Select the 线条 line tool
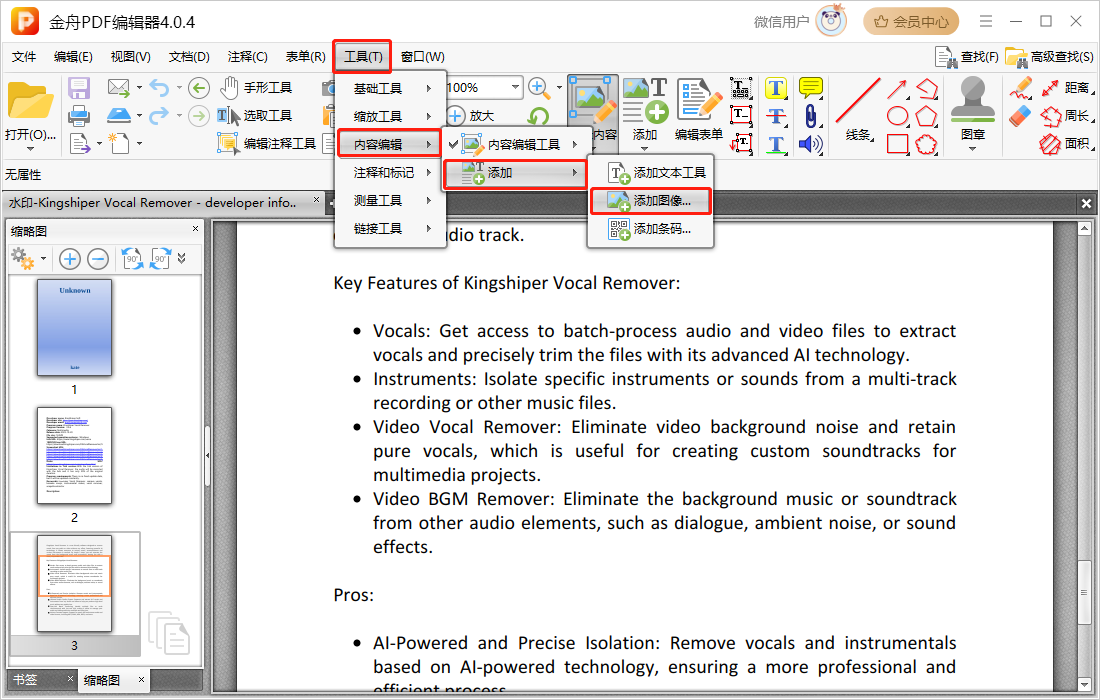Image resolution: width=1100 pixels, height=700 pixels. pyautogui.click(x=857, y=109)
